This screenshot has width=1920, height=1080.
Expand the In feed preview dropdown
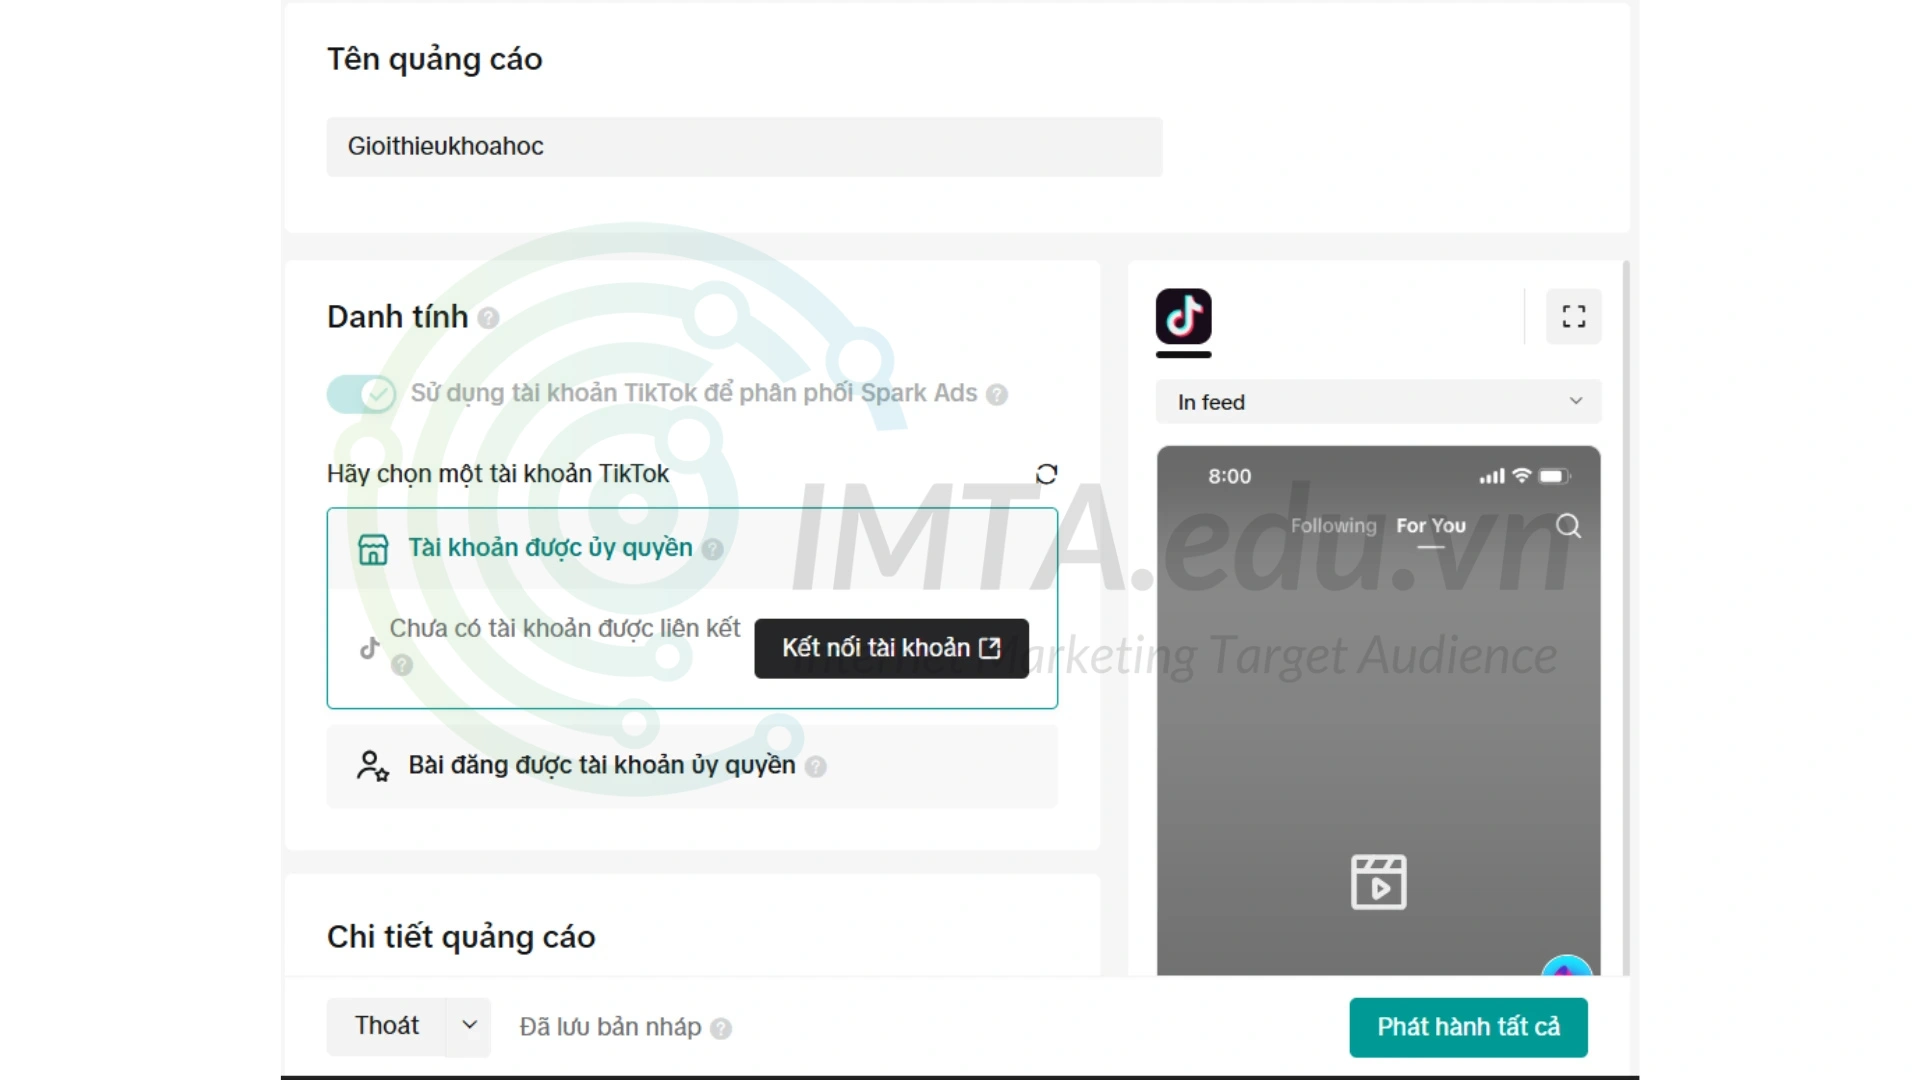[x=1377, y=401]
